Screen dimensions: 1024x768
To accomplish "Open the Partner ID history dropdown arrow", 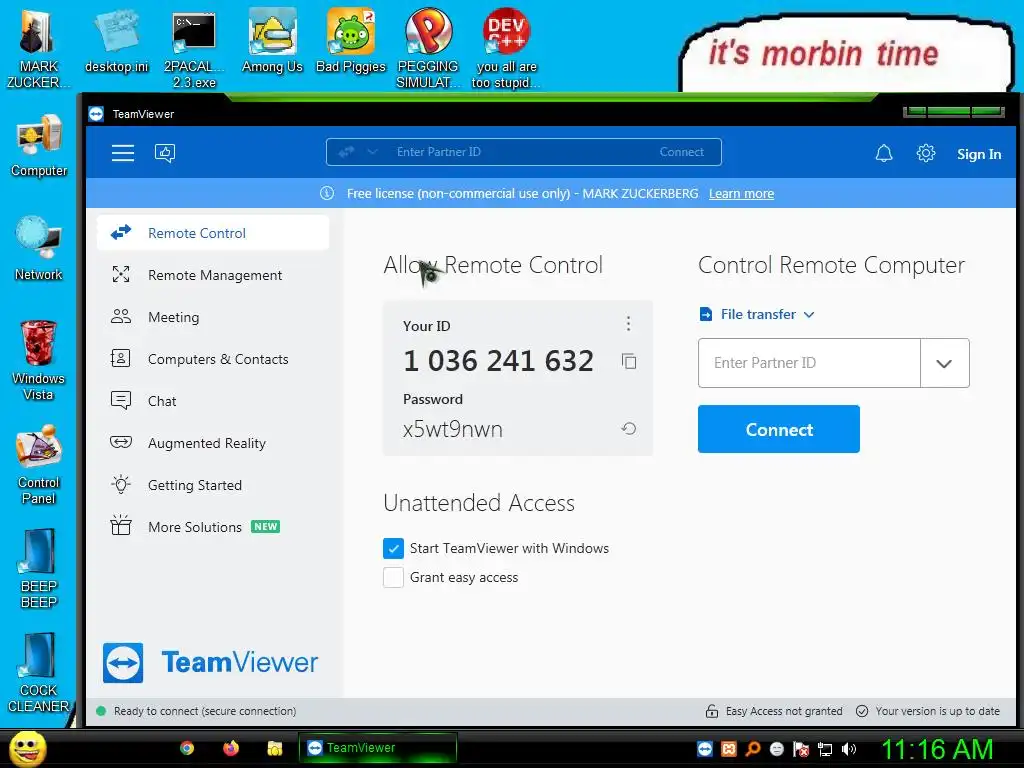I will point(944,363).
